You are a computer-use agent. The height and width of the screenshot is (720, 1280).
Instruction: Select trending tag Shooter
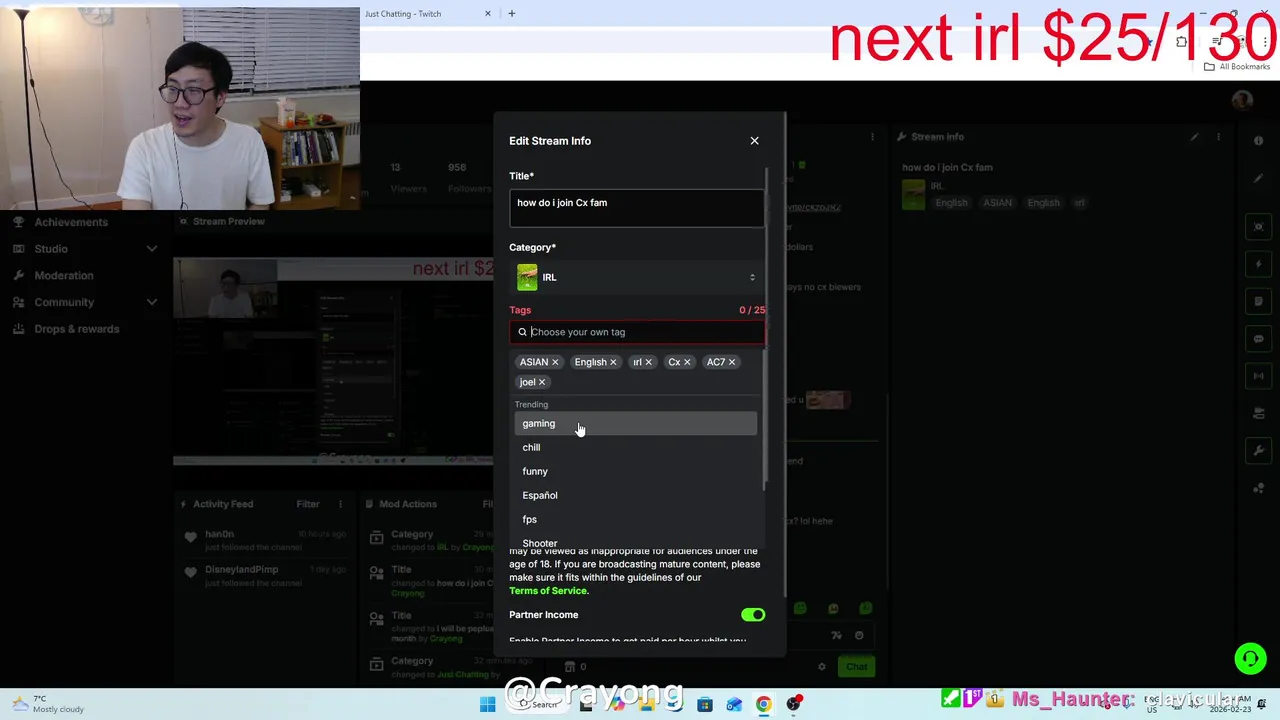(636, 543)
